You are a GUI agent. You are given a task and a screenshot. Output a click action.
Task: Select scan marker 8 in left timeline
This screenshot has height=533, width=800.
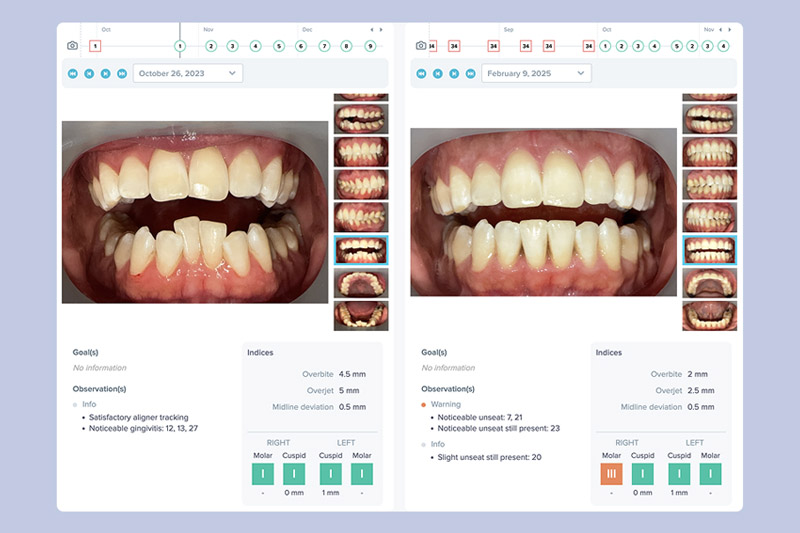[346, 46]
